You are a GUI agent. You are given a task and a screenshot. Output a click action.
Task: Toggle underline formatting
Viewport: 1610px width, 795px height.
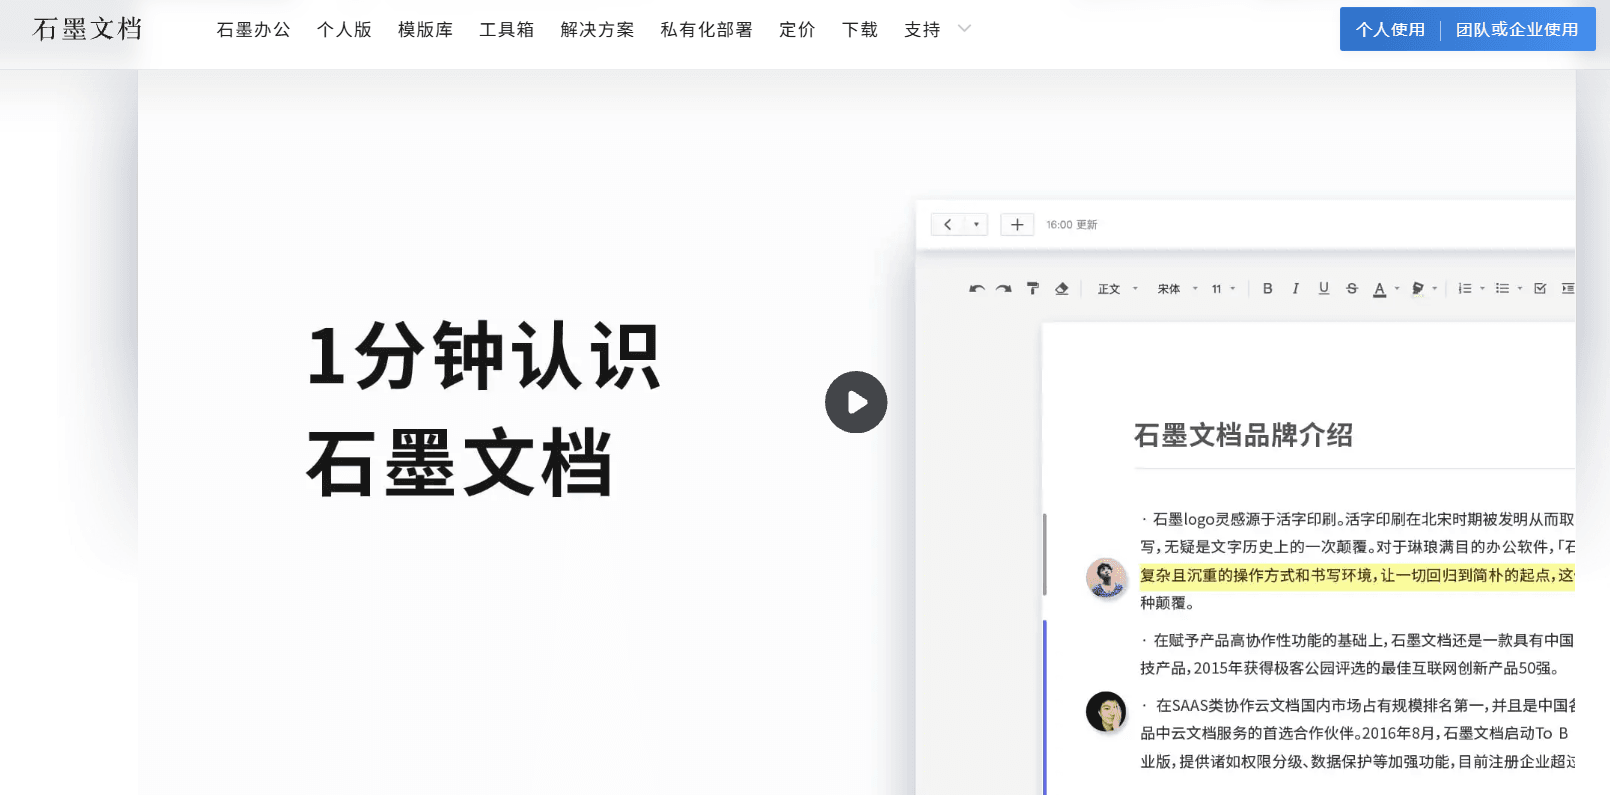coord(1324,289)
